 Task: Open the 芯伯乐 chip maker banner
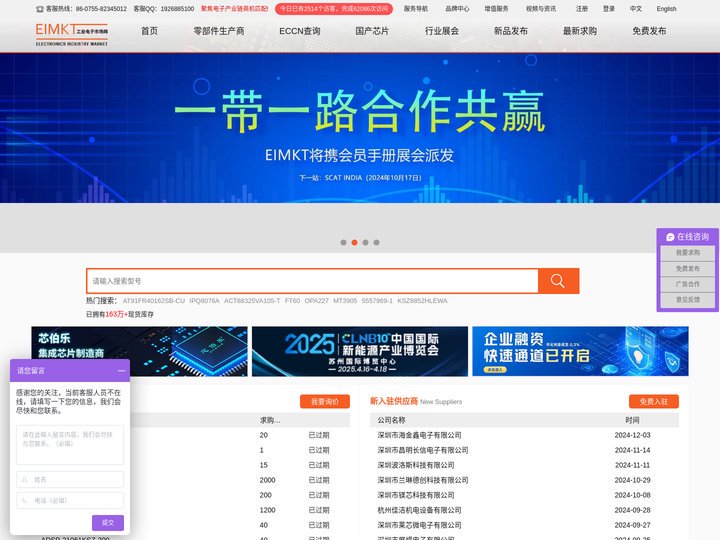click(139, 351)
